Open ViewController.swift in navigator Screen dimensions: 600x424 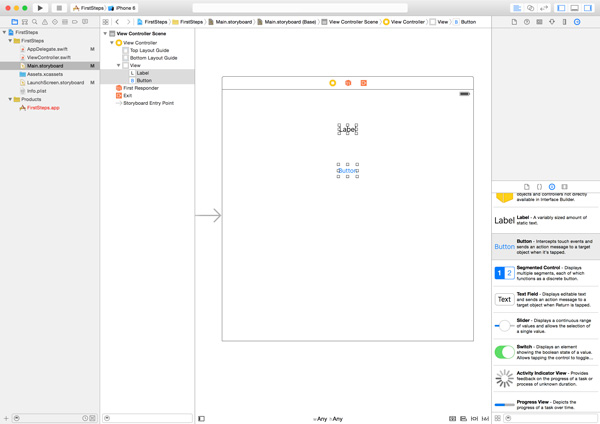click(x=49, y=57)
